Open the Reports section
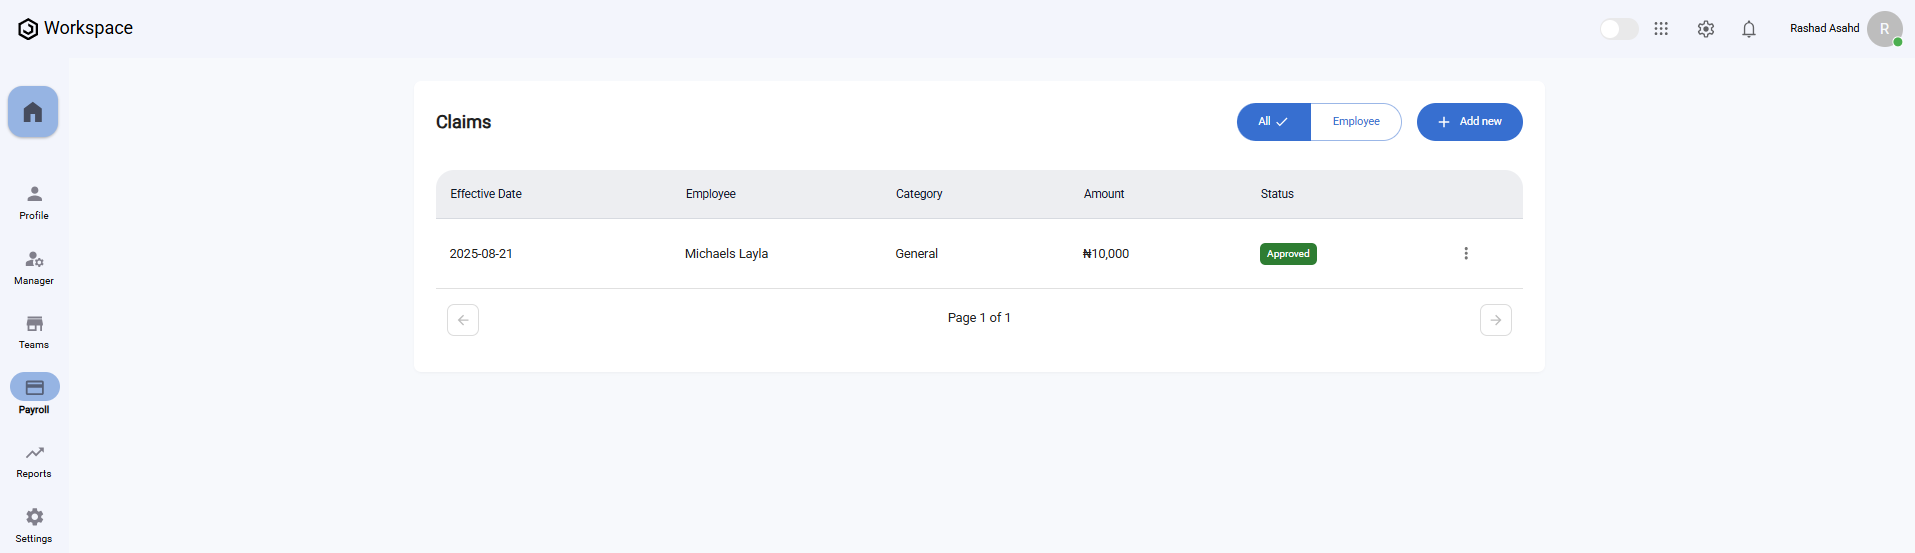The image size is (1915, 553). pos(34,460)
